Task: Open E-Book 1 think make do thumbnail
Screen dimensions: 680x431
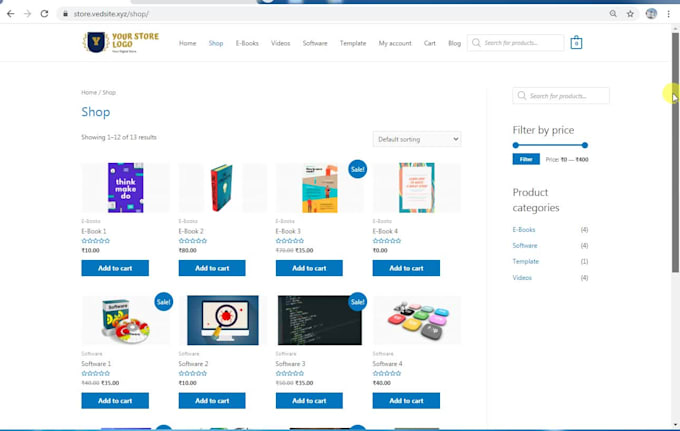Action: [125, 187]
